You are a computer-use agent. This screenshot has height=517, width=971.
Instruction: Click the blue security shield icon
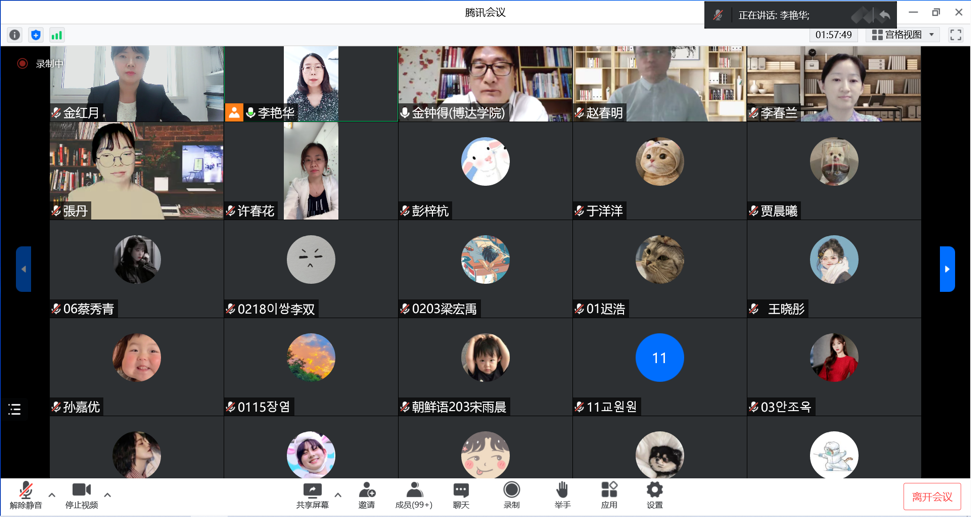pos(36,35)
